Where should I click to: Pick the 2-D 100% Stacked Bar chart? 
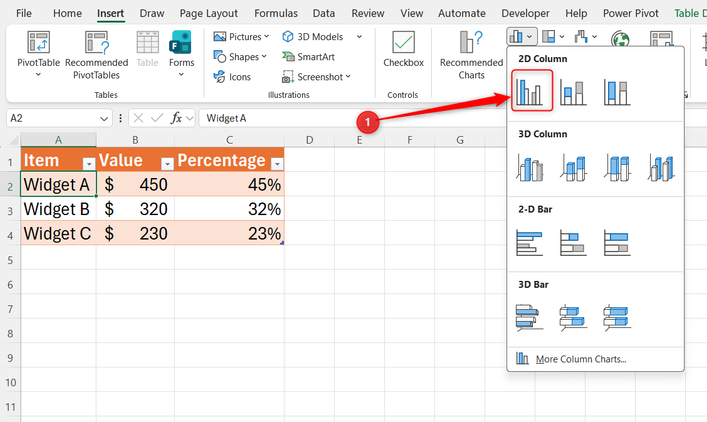[617, 243]
